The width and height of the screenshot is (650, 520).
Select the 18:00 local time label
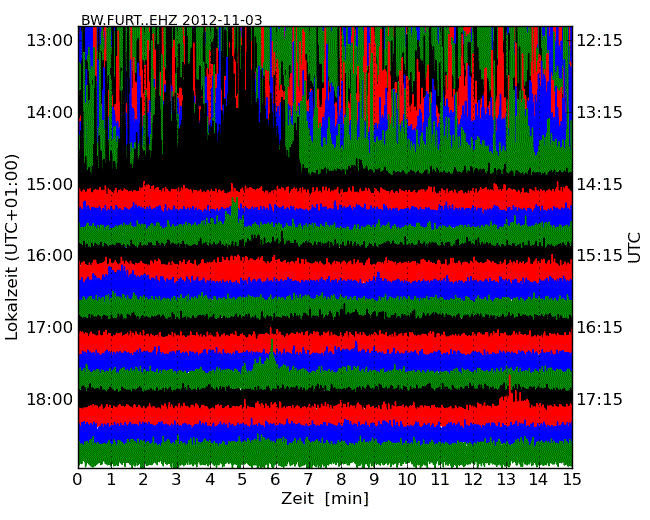click(x=50, y=399)
